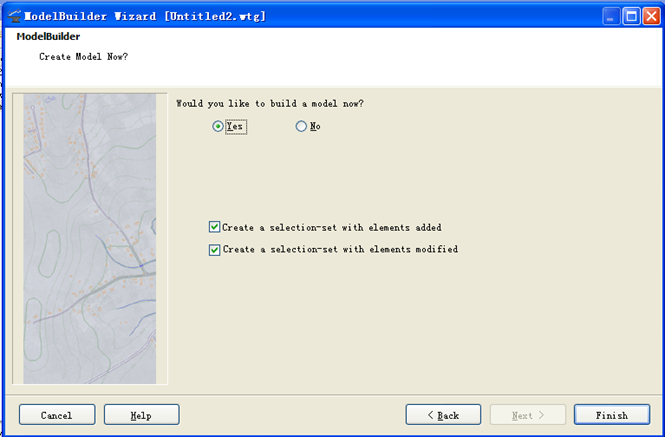This screenshot has height=437, width=665.
Task: Select the Yes radio button
Action: (x=218, y=127)
